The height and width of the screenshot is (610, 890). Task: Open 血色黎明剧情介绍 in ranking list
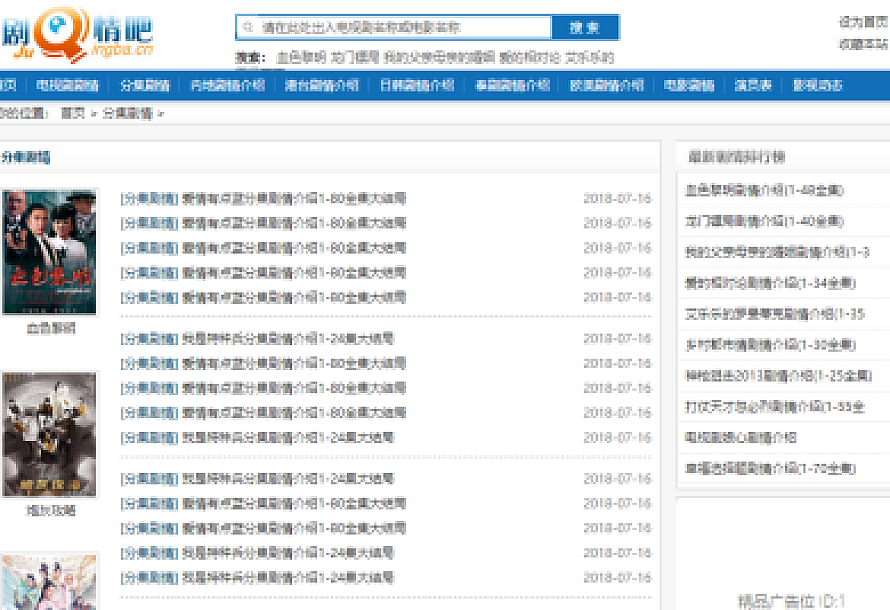pyautogui.click(x=764, y=190)
